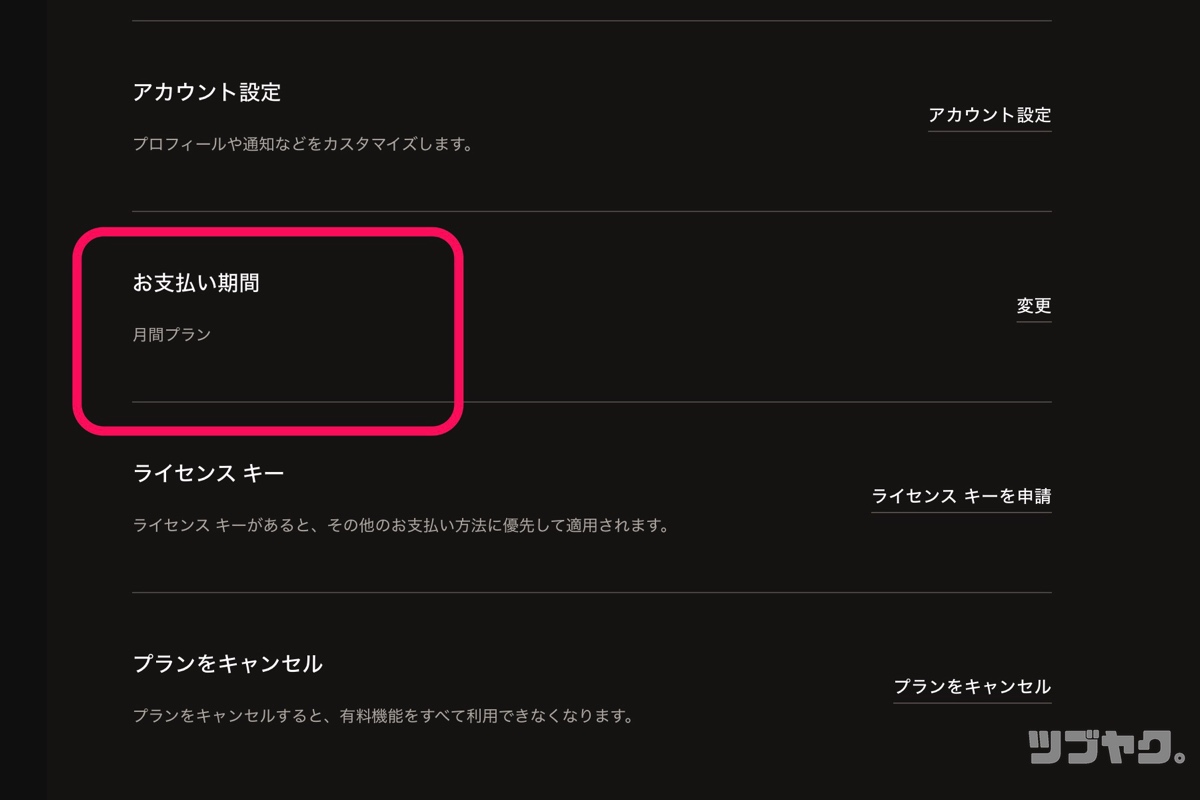Select the bold プランをキャンセル section heading
The image size is (1200, 800).
click(x=227, y=664)
